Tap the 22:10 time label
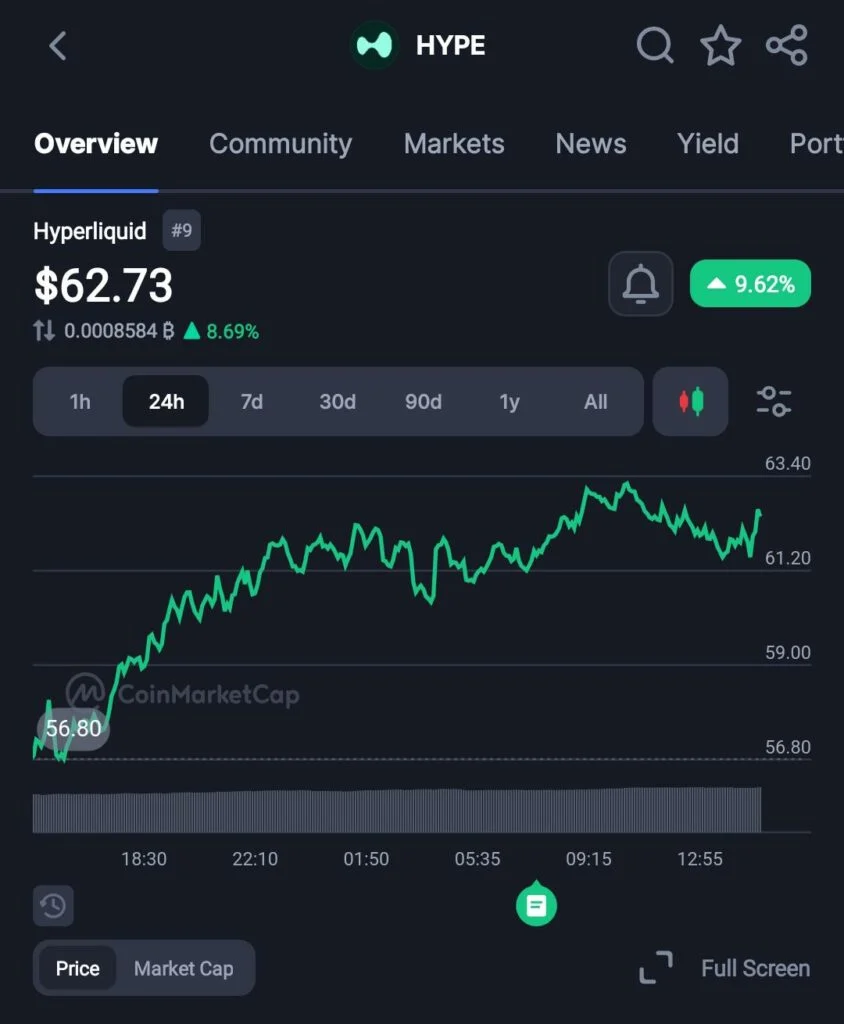The image size is (844, 1024). pyautogui.click(x=255, y=858)
